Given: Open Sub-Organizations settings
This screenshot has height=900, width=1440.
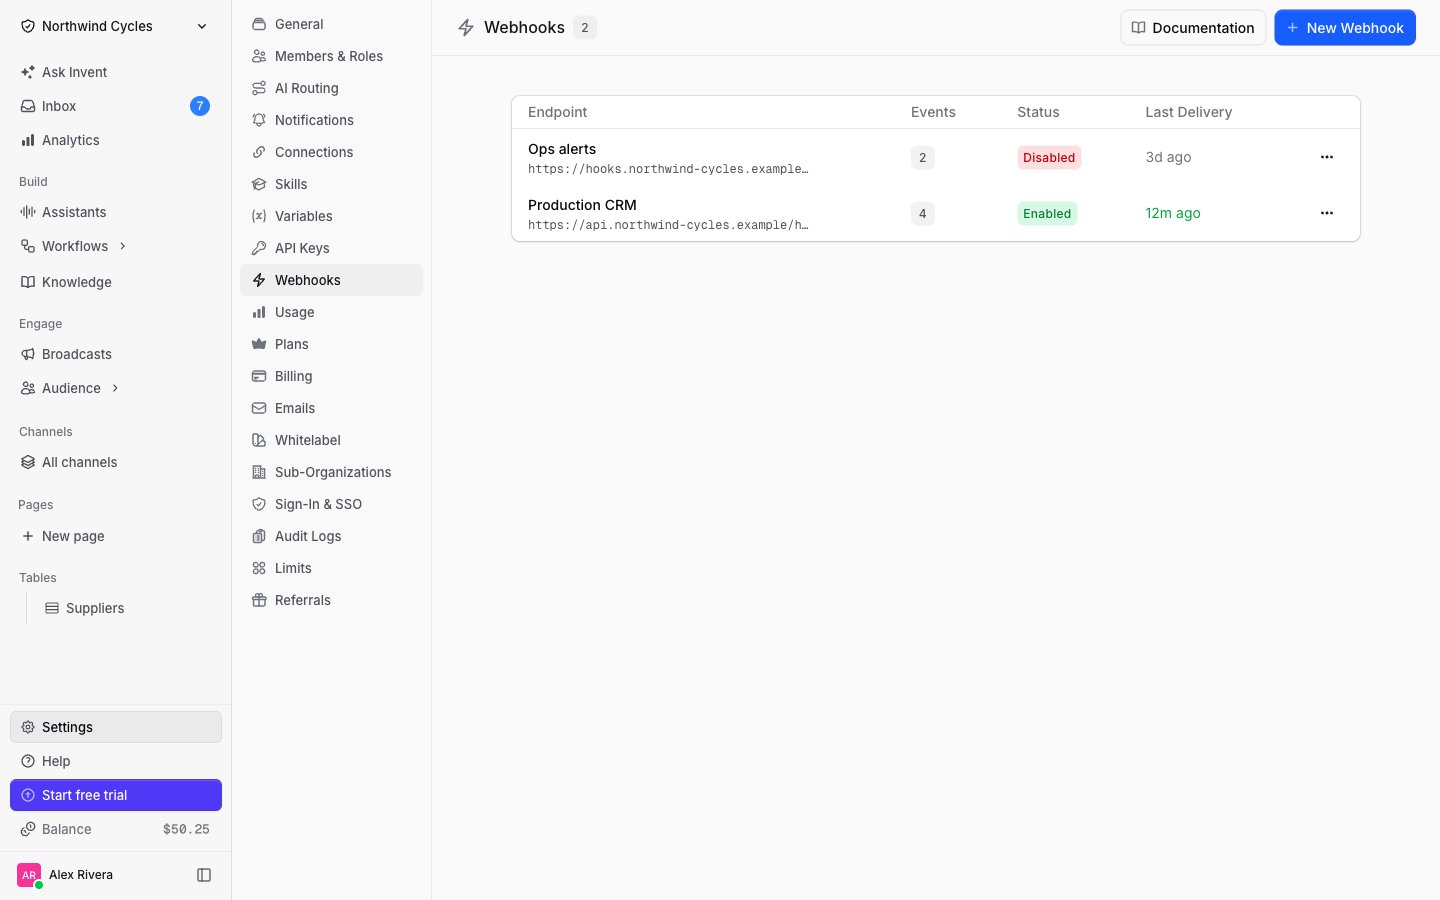Looking at the screenshot, I should 331,472.
